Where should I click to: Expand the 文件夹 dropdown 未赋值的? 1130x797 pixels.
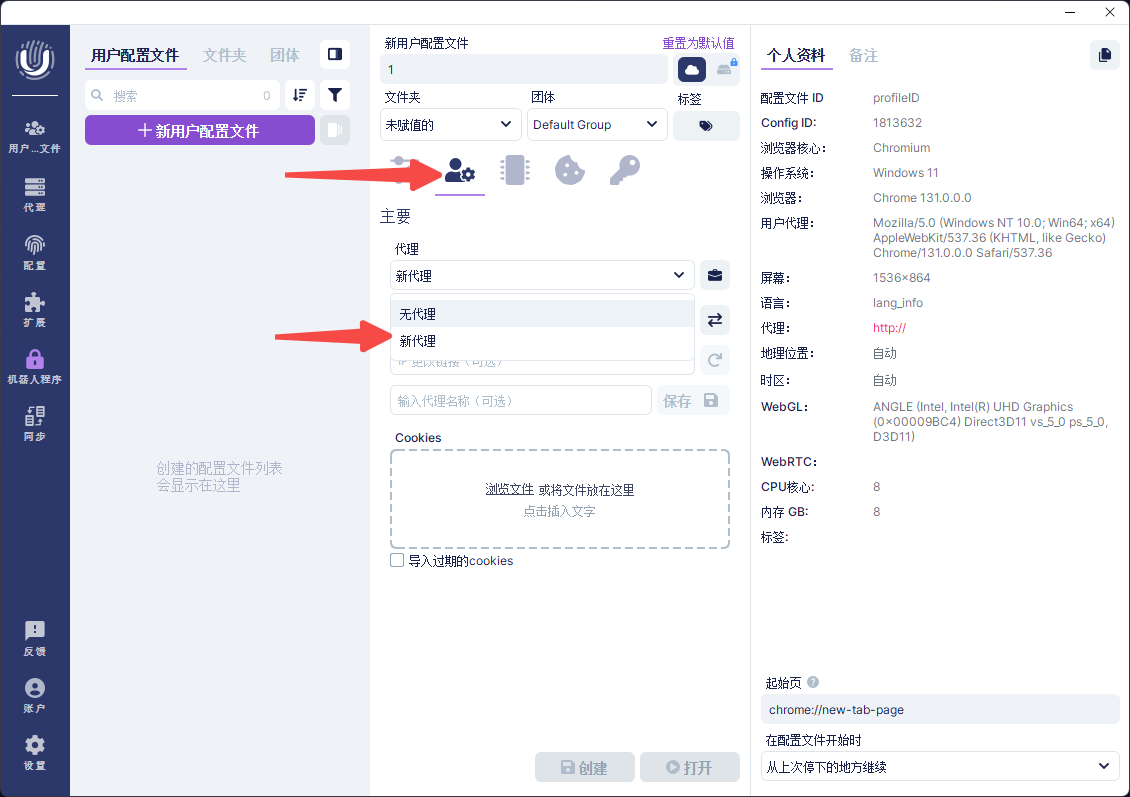coord(451,125)
